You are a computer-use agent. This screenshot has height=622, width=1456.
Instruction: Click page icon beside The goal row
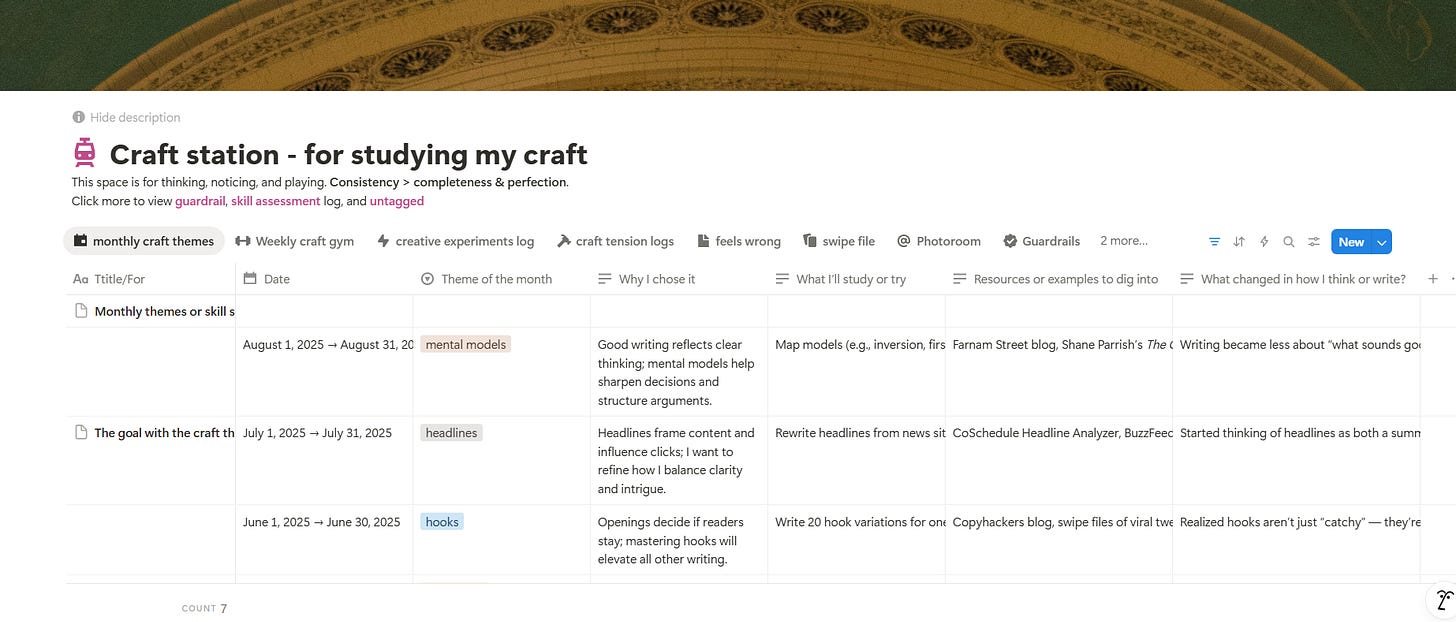pos(82,433)
